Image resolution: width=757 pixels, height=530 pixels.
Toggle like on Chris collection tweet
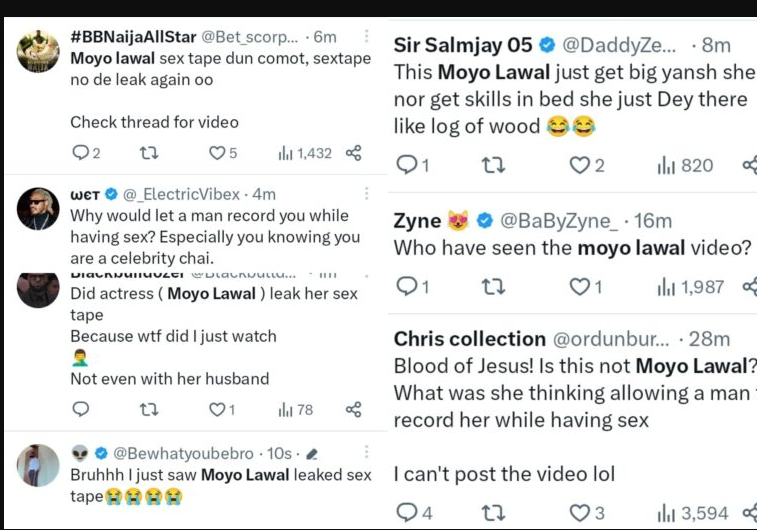click(x=580, y=513)
